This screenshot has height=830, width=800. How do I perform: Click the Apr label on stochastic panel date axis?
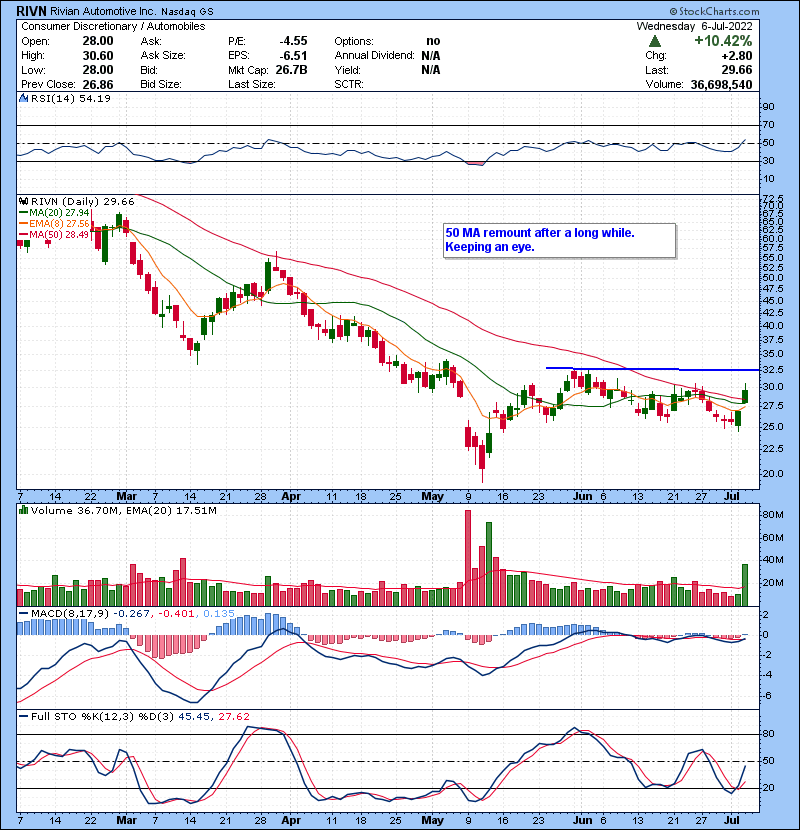(x=291, y=820)
